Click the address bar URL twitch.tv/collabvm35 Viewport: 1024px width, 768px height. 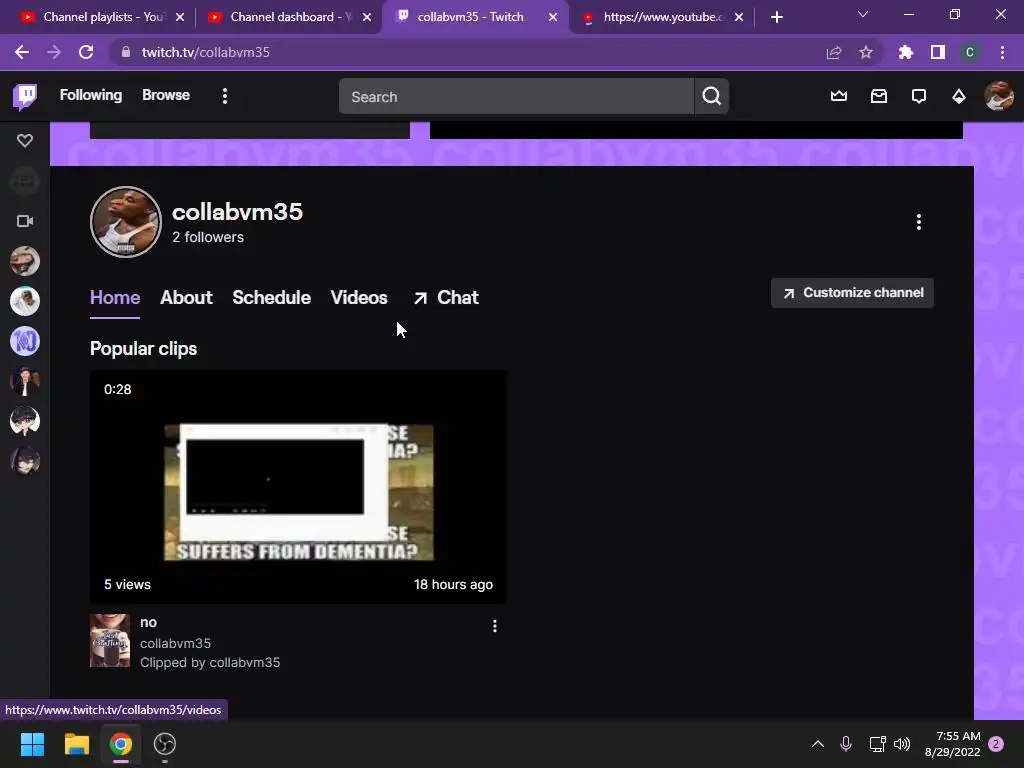coord(206,52)
